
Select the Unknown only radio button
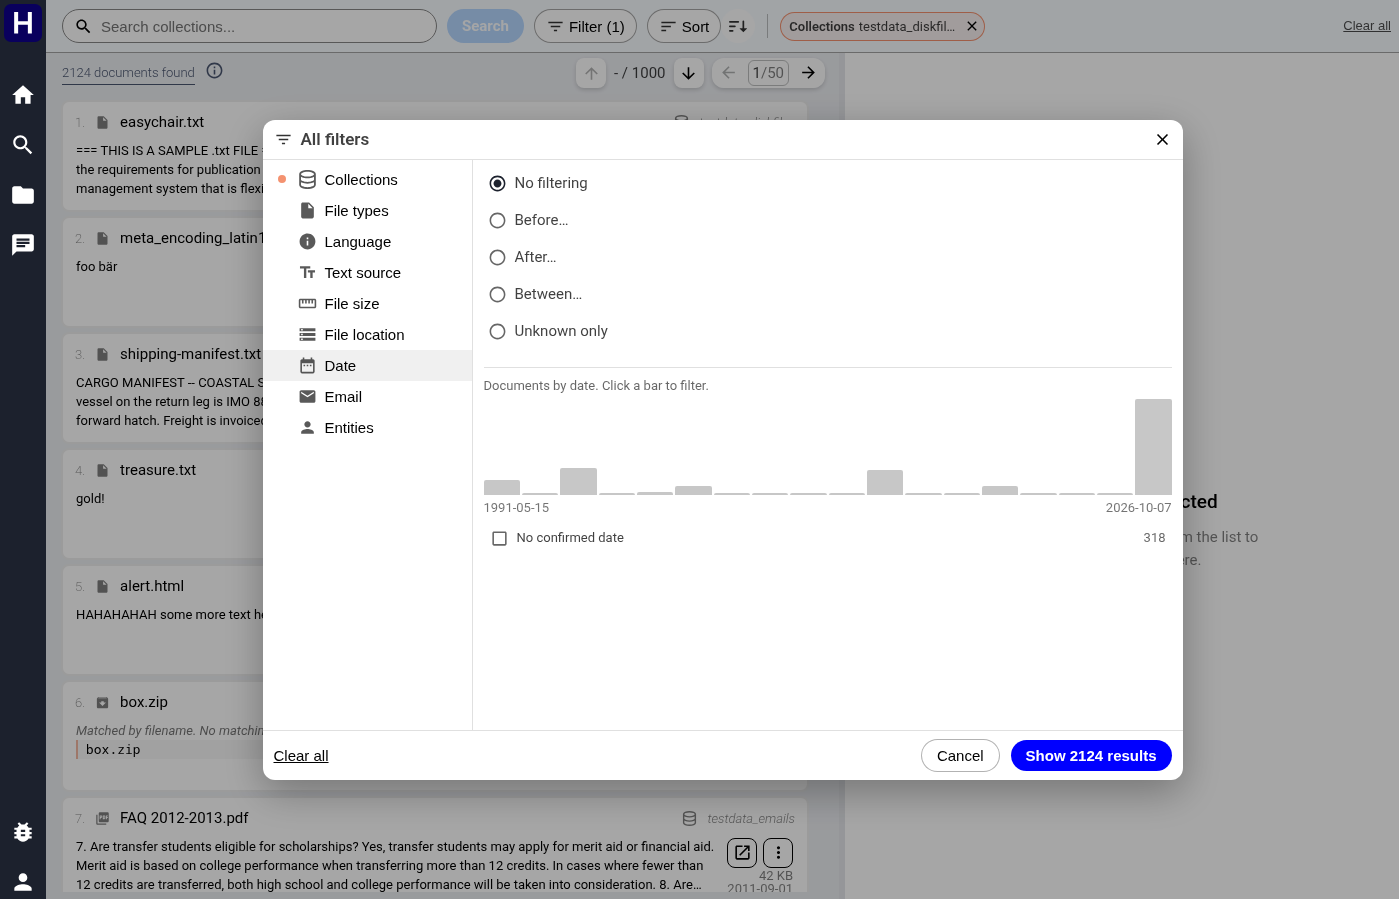[497, 331]
